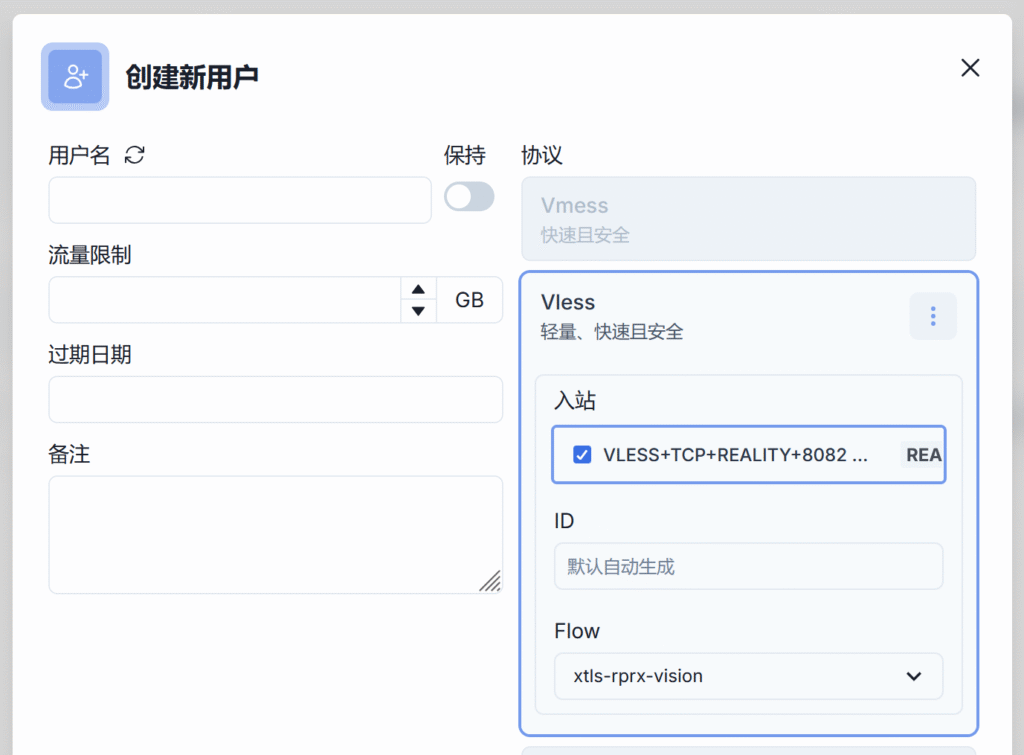This screenshot has height=755, width=1024.
Task: Click the resize handle of 备注 textarea
Action: pyautogui.click(x=490, y=581)
